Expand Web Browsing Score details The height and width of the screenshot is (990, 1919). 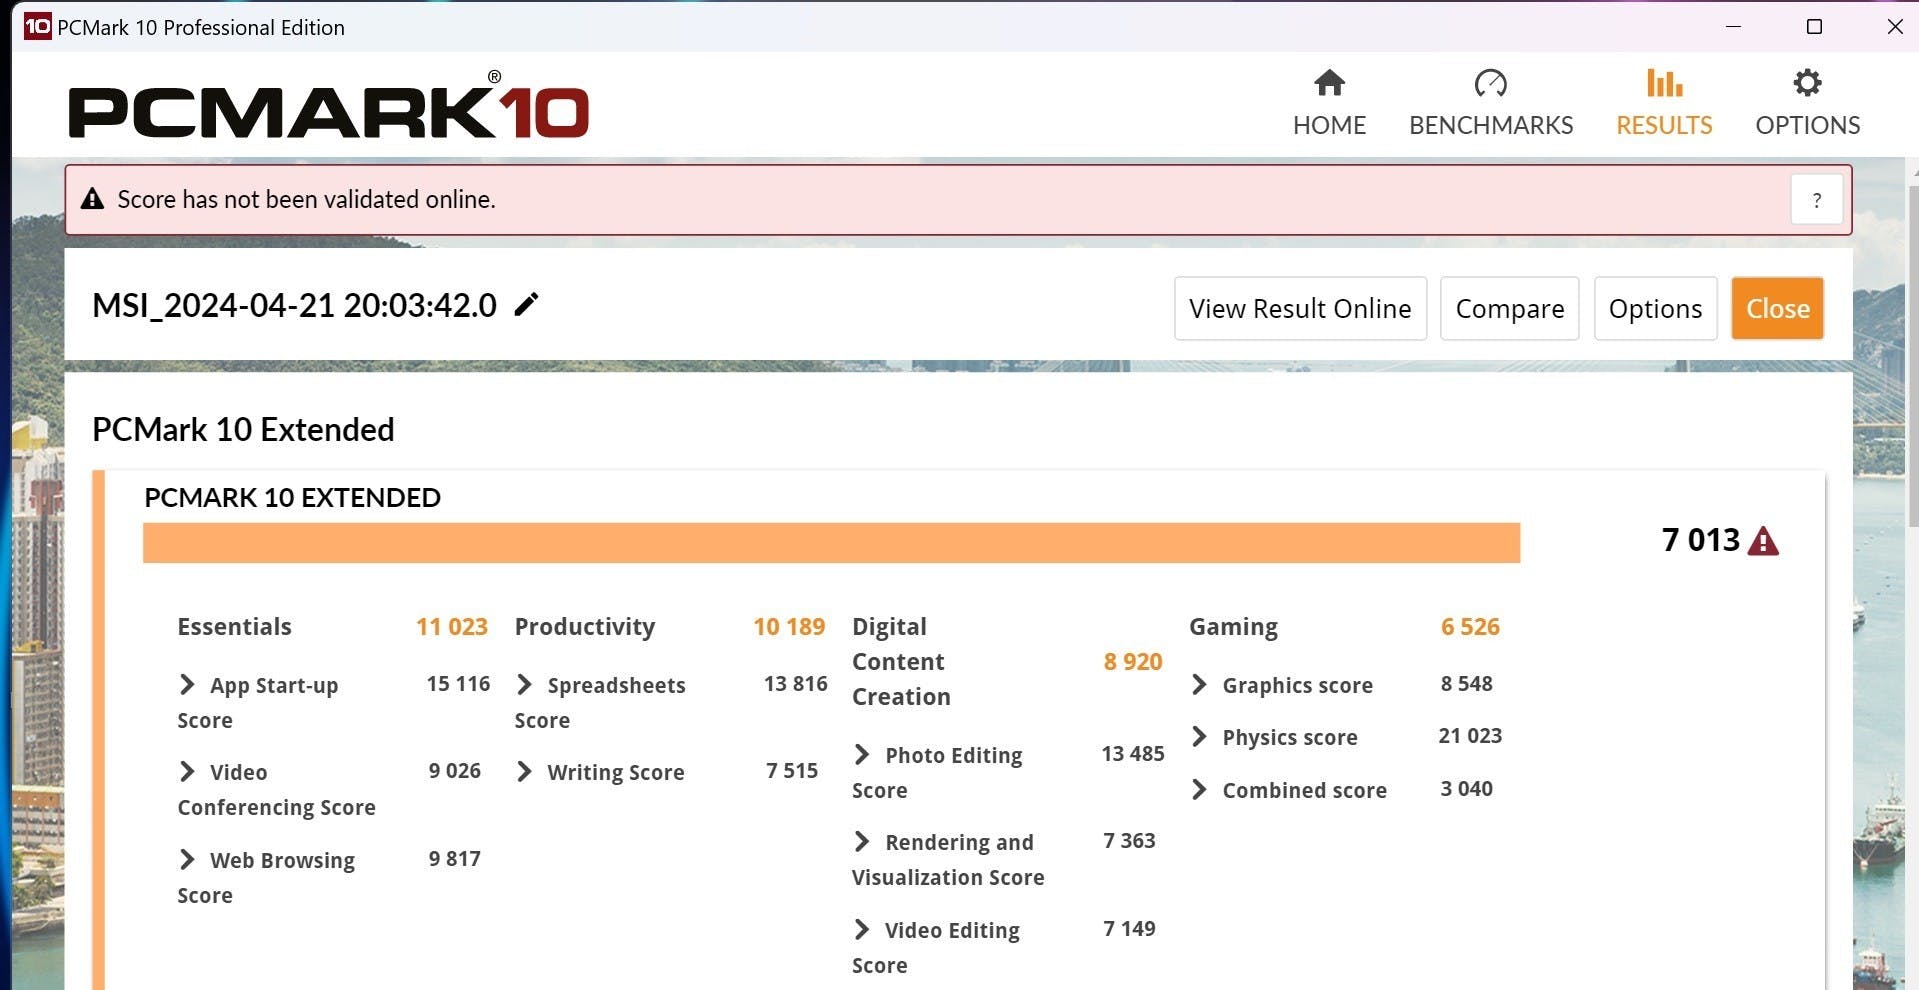coord(187,860)
